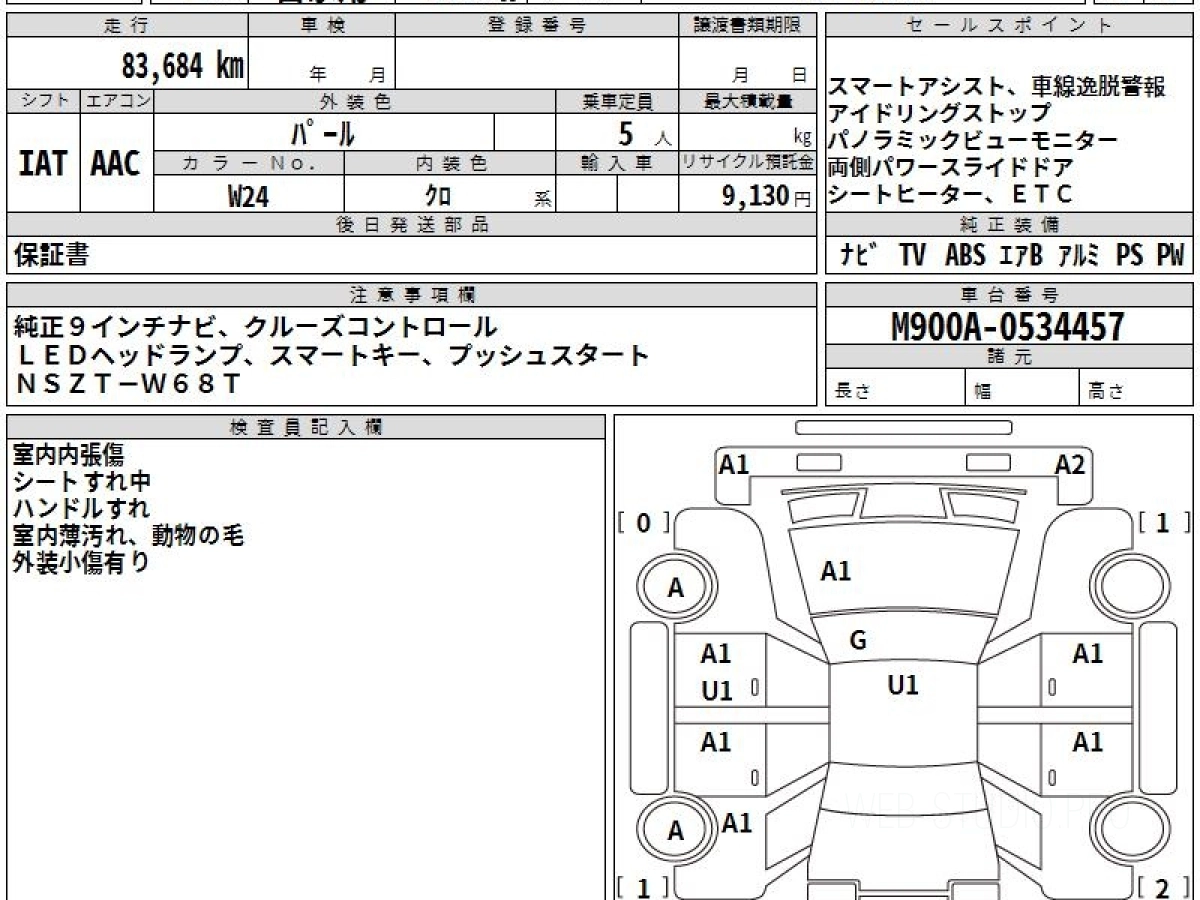The image size is (1200, 900).
Task: Click the リサイクル預託金 header
Action: [x=748, y=163]
